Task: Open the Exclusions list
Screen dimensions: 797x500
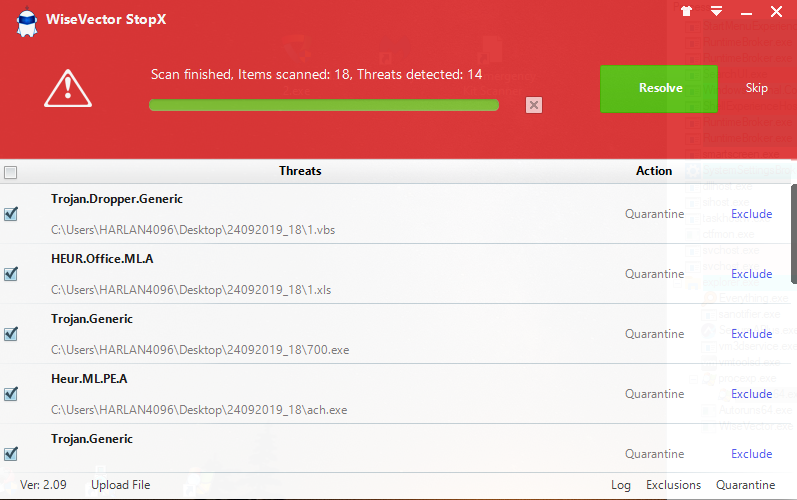Action: click(673, 485)
